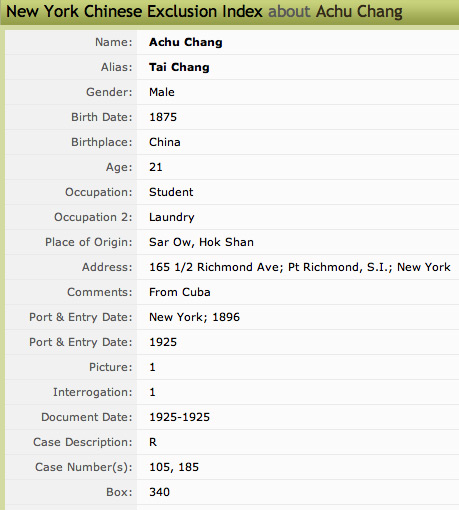The width and height of the screenshot is (459, 510).
Task: Click the 'Case Number(s):' label
Action: (84, 467)
